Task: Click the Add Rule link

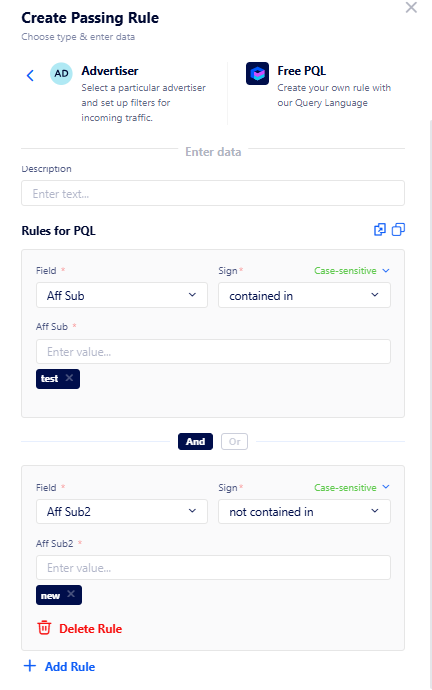Action: point(70,666)
